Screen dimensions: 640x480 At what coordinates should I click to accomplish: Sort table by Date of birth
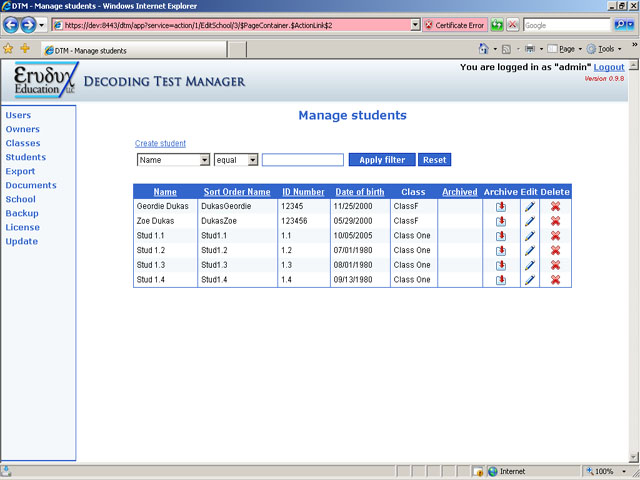(360, 192)
